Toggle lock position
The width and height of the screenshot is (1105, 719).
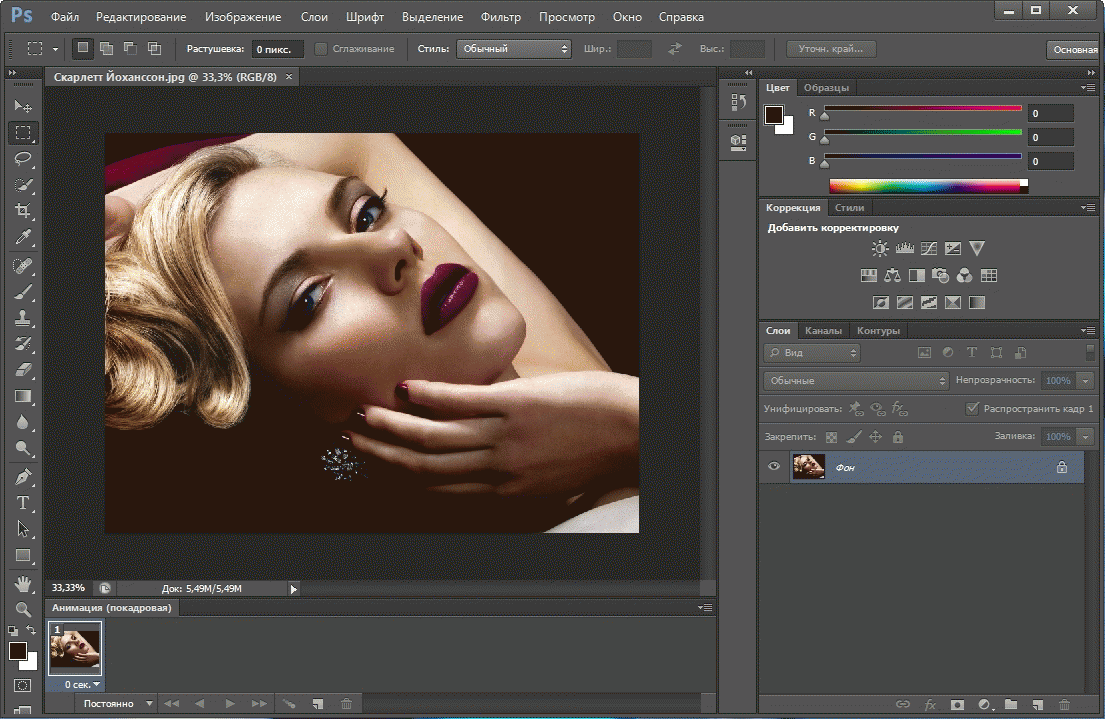(x=875, y=437)
